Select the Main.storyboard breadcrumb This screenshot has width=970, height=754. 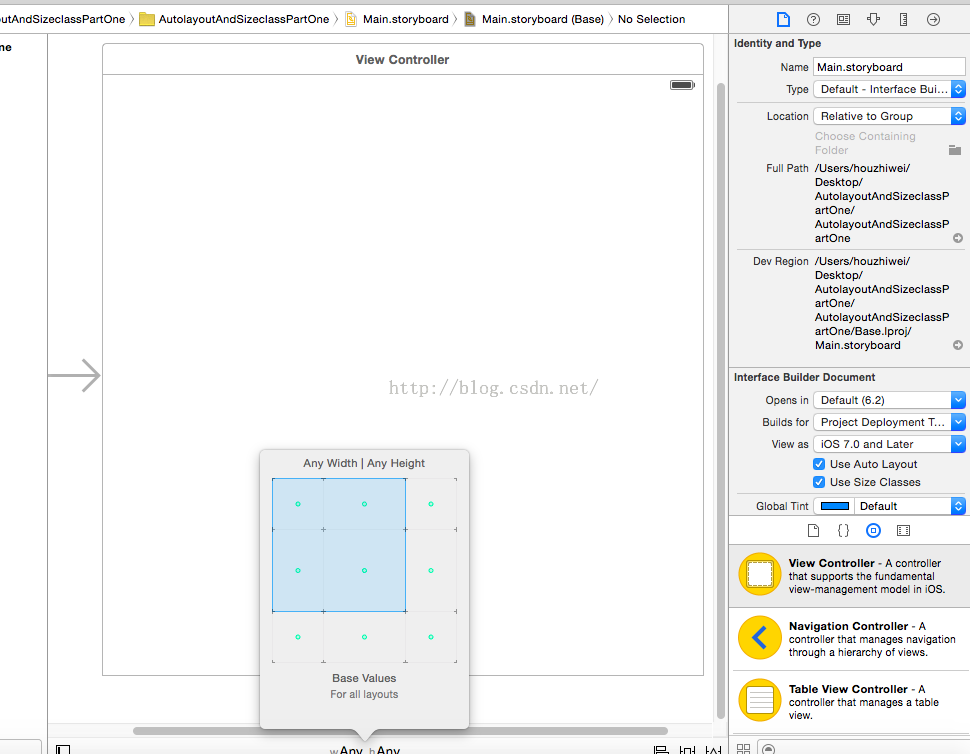click(397, 19)
